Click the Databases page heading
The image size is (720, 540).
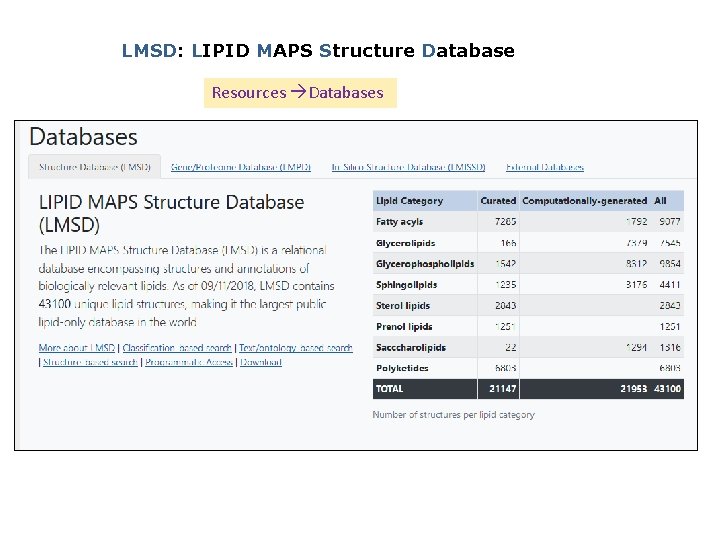84,137
